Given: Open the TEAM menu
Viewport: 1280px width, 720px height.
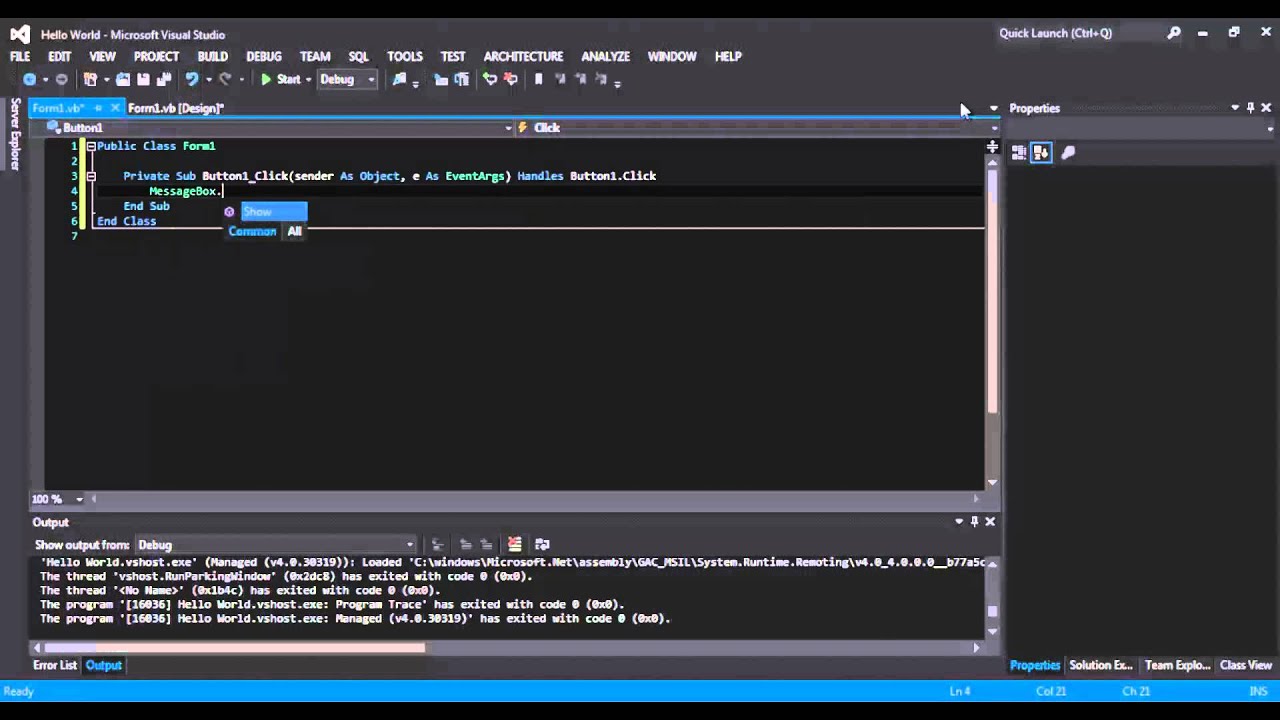Looking at the screenshot, I should pyautogui.click(x=315, y=57).
